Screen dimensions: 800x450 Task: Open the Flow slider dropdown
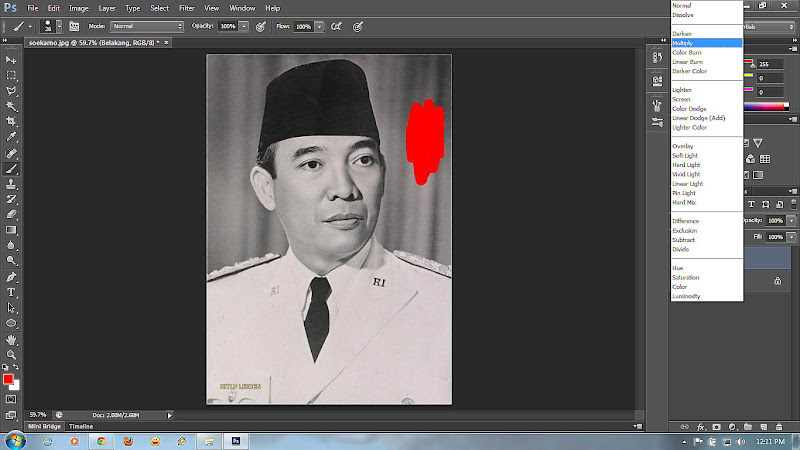[x=319, y=27]
